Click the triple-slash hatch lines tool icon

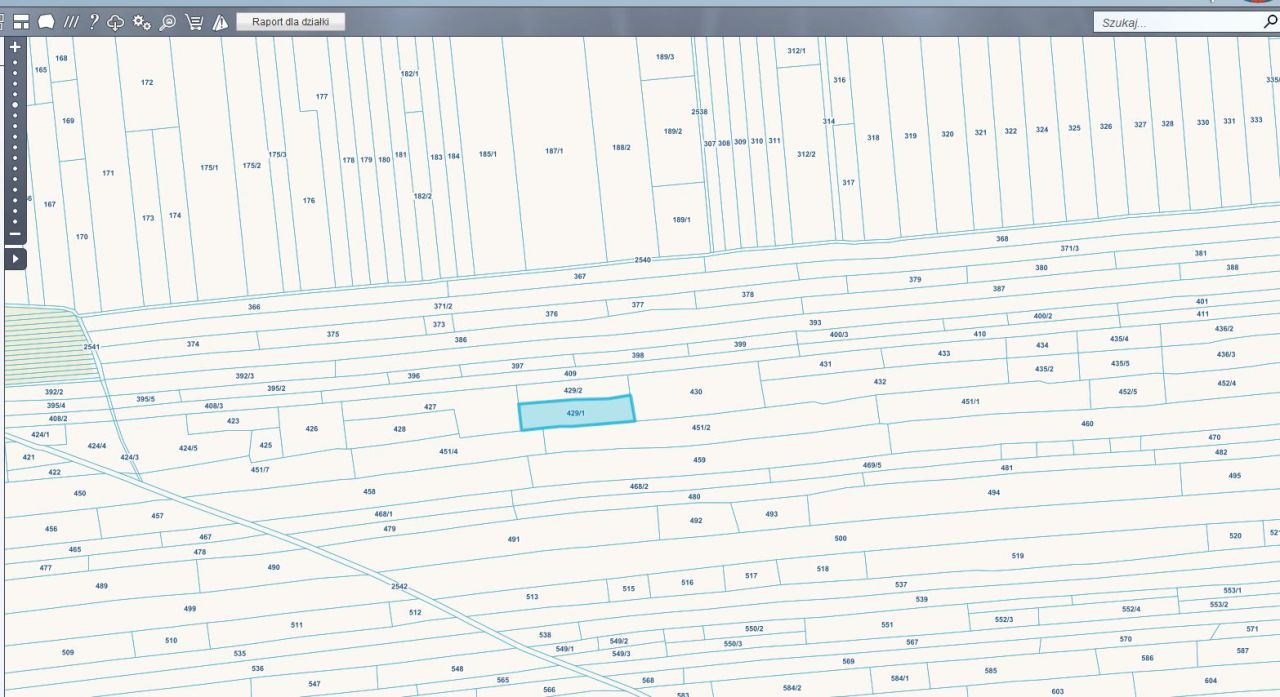(71, 21)
